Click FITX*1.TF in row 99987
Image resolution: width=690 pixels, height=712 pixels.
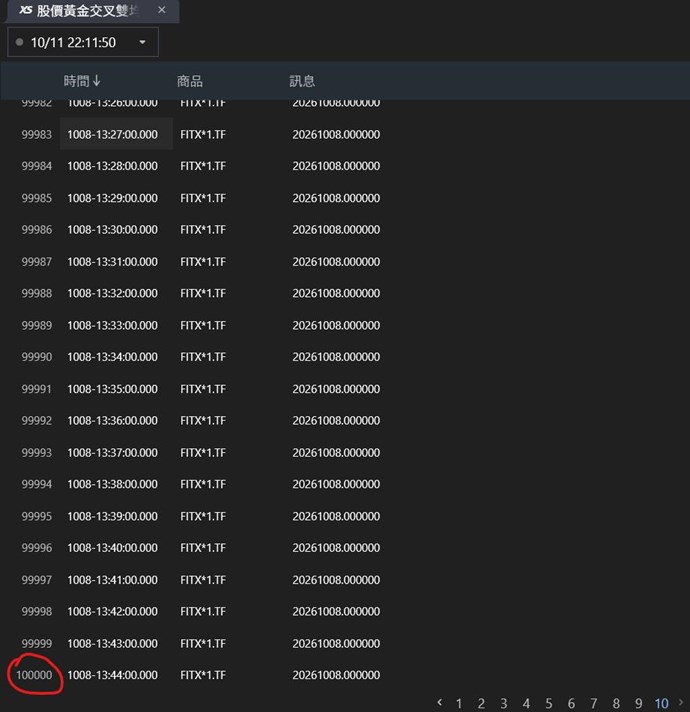[x=203, y=262]
